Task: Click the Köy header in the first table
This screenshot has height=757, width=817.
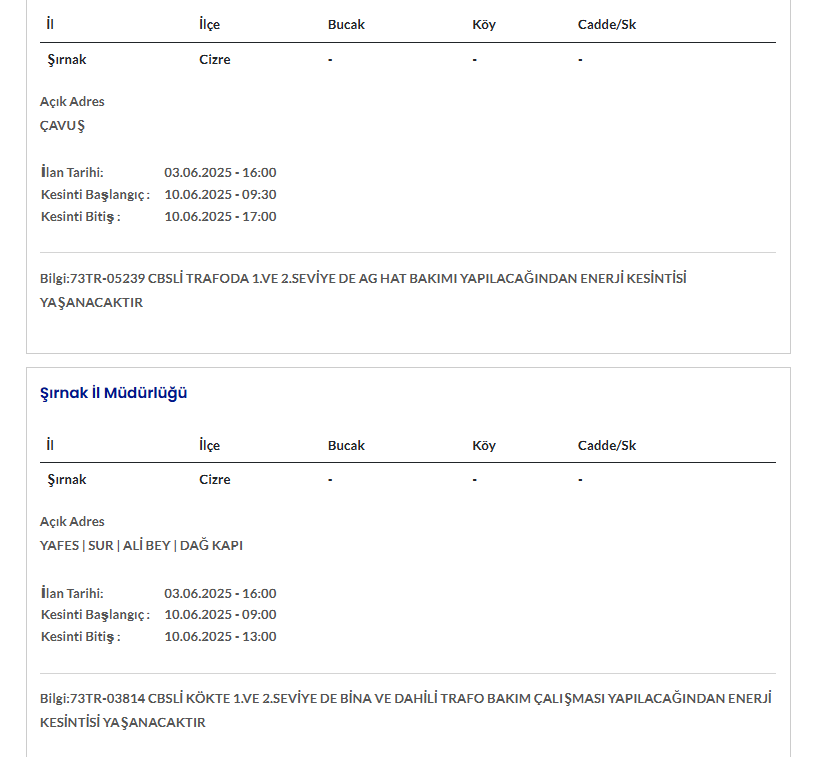Action: pyautogui.click(x=484, y=24)
